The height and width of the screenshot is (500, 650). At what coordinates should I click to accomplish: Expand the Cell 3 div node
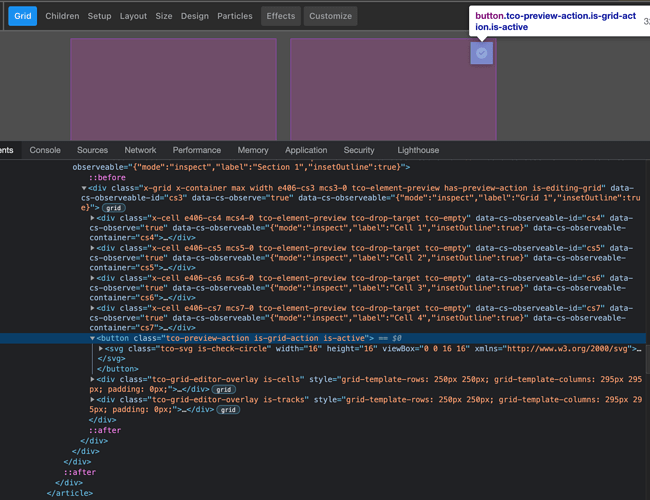tap(93, 277)
